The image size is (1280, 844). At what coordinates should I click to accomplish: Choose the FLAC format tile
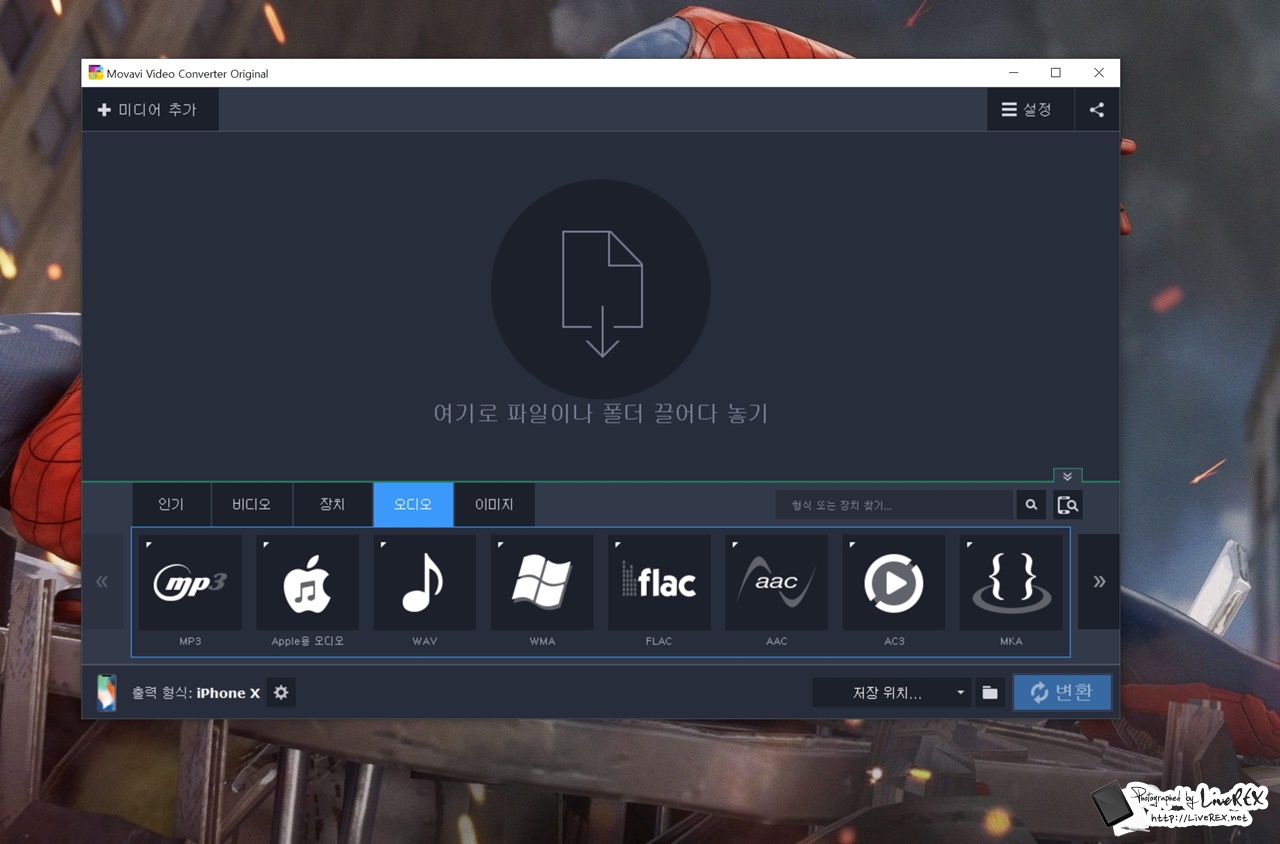tap(659, 582)
